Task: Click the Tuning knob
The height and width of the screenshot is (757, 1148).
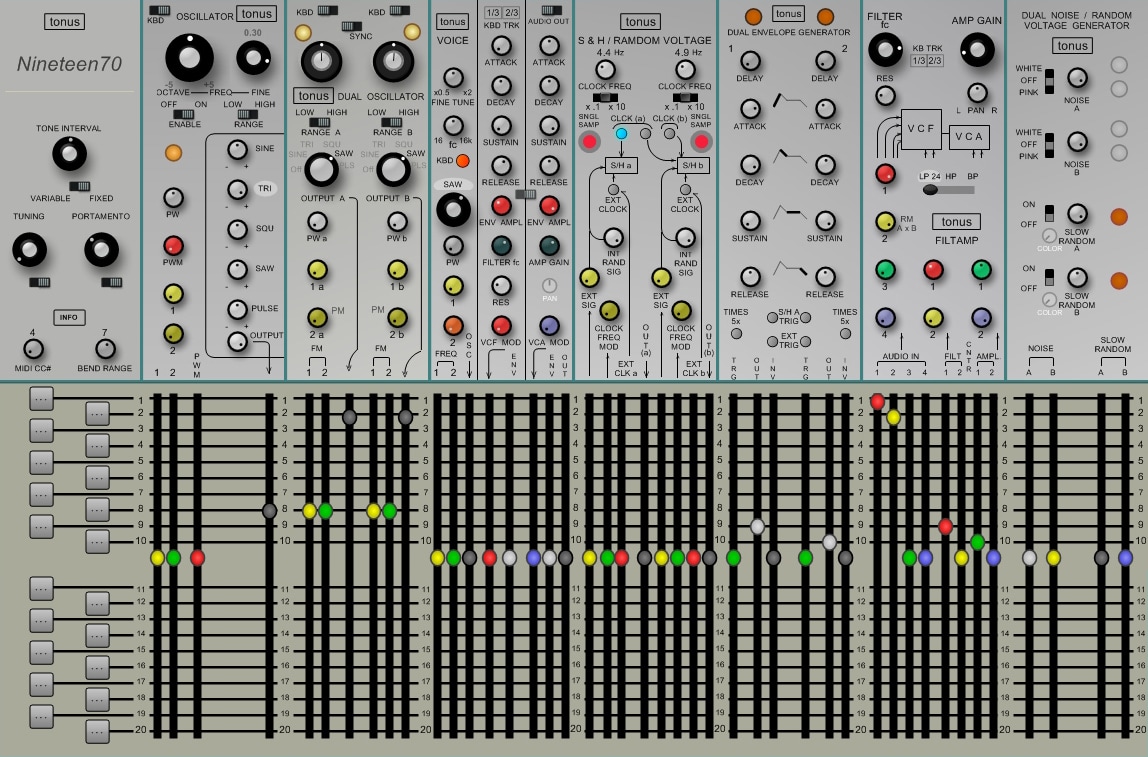Action: [x=29, y=250]
